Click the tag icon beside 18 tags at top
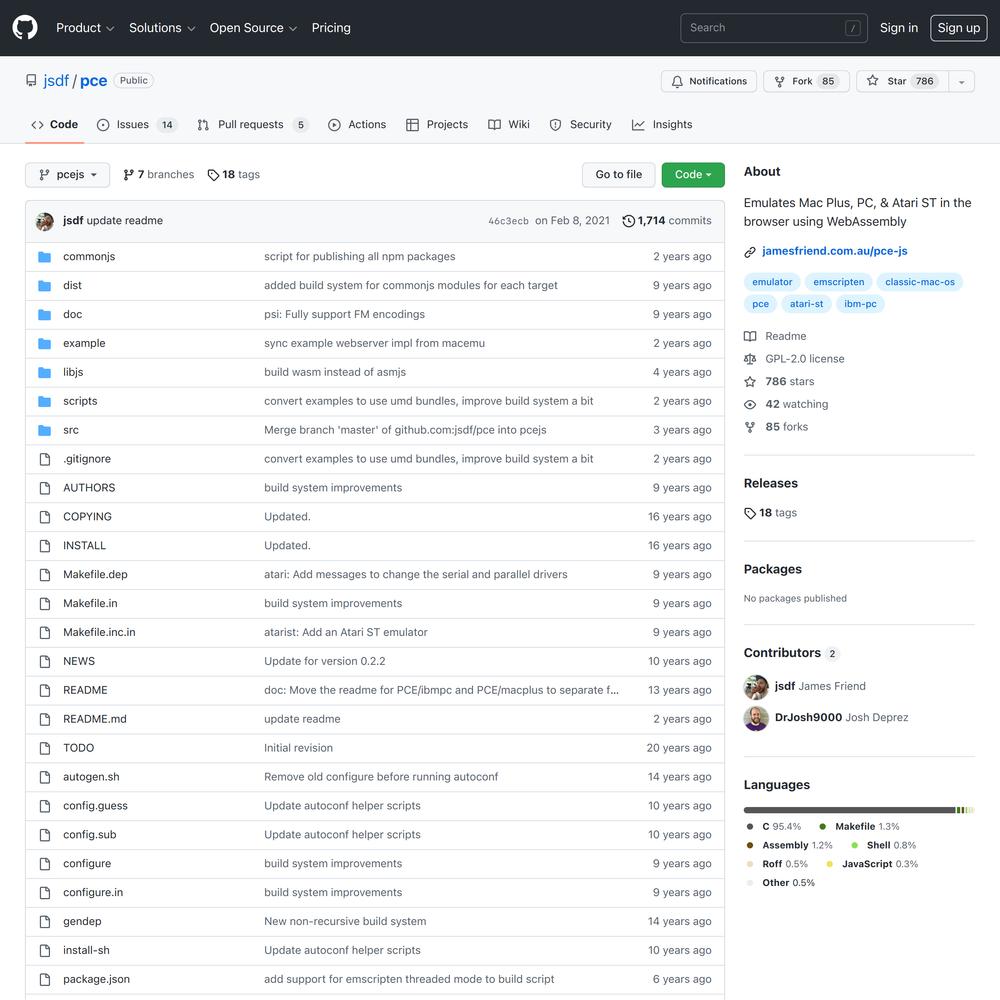This screenshot has width=1000, height=1000. [213, 175]
